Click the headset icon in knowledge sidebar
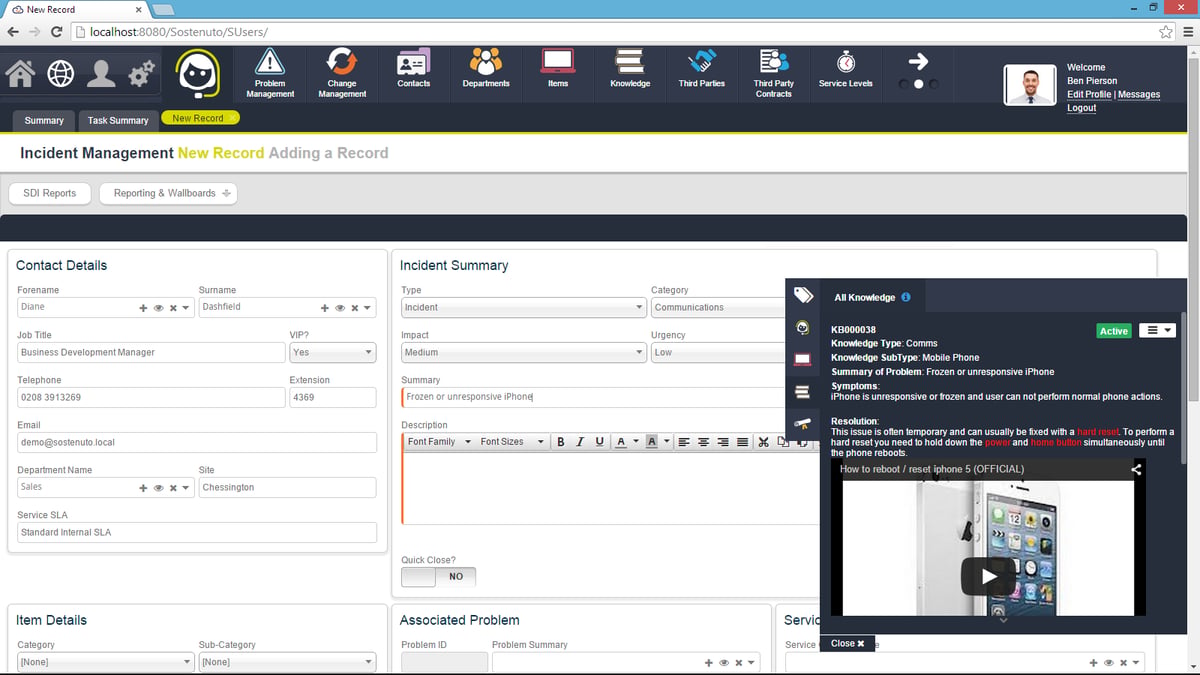 click(x=802, y=327)
